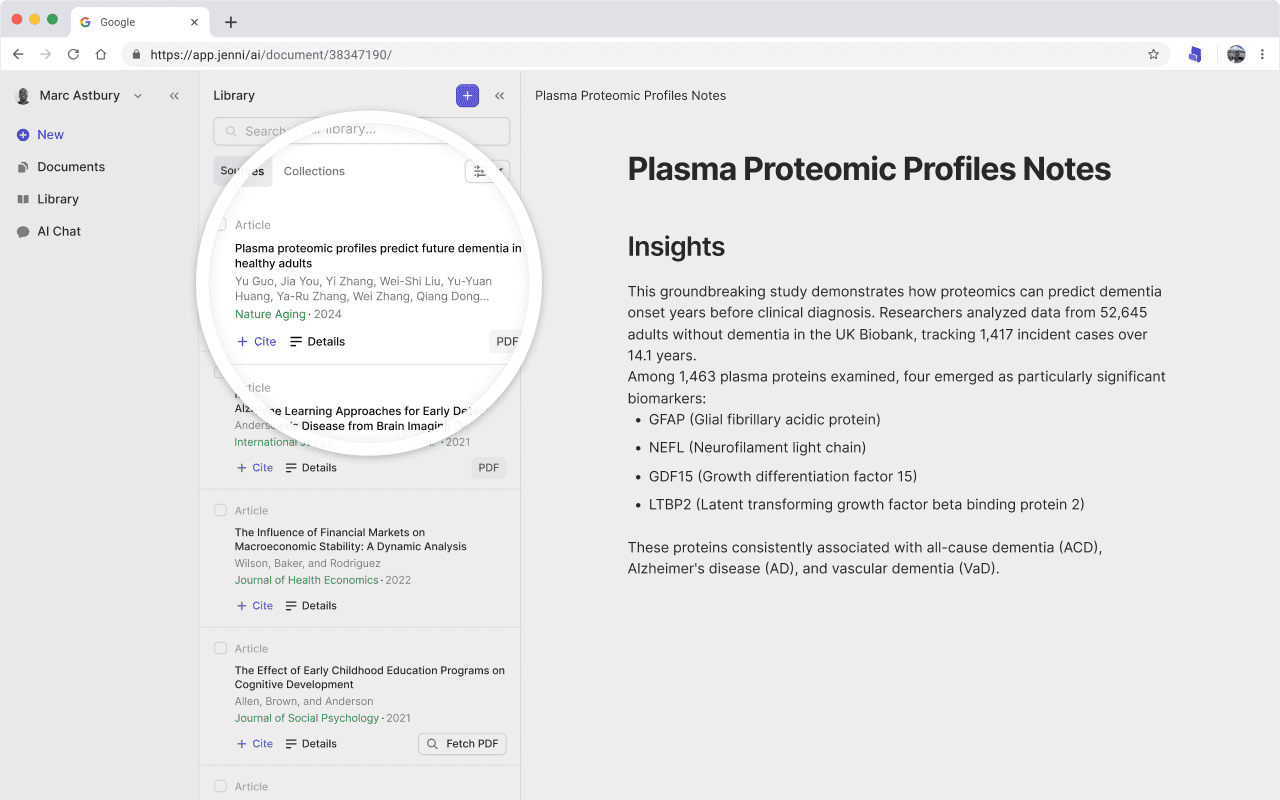Click the Jenni browser extension icon
The width and height of the screenshot is (1280, 800).
pyautogui.click(x=1194, y=55)
